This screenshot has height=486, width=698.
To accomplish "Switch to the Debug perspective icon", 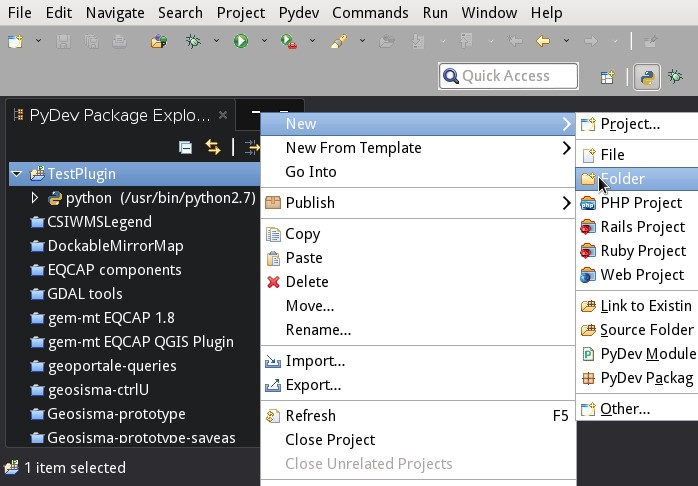I will [675, 77].
